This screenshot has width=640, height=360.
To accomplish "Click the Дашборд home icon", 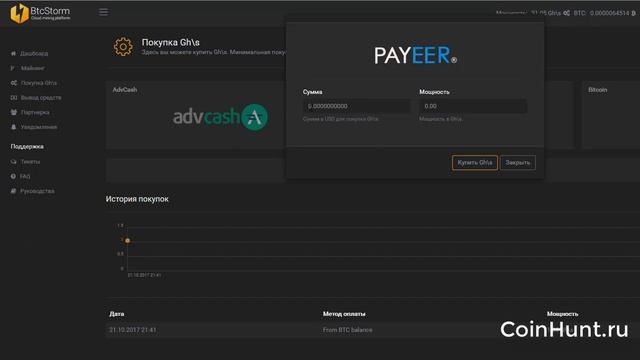I will click(13, 53).
